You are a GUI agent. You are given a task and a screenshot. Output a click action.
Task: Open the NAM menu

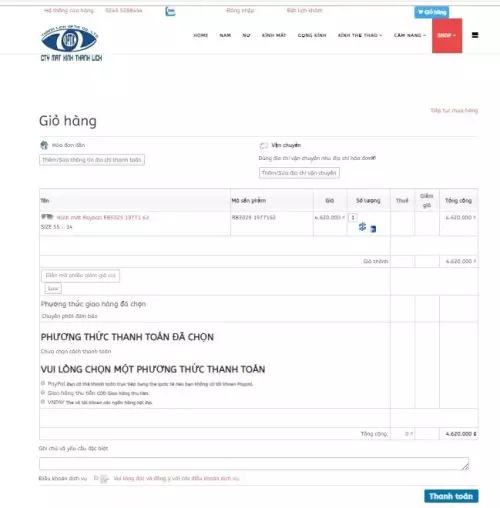tap(225, 35)
